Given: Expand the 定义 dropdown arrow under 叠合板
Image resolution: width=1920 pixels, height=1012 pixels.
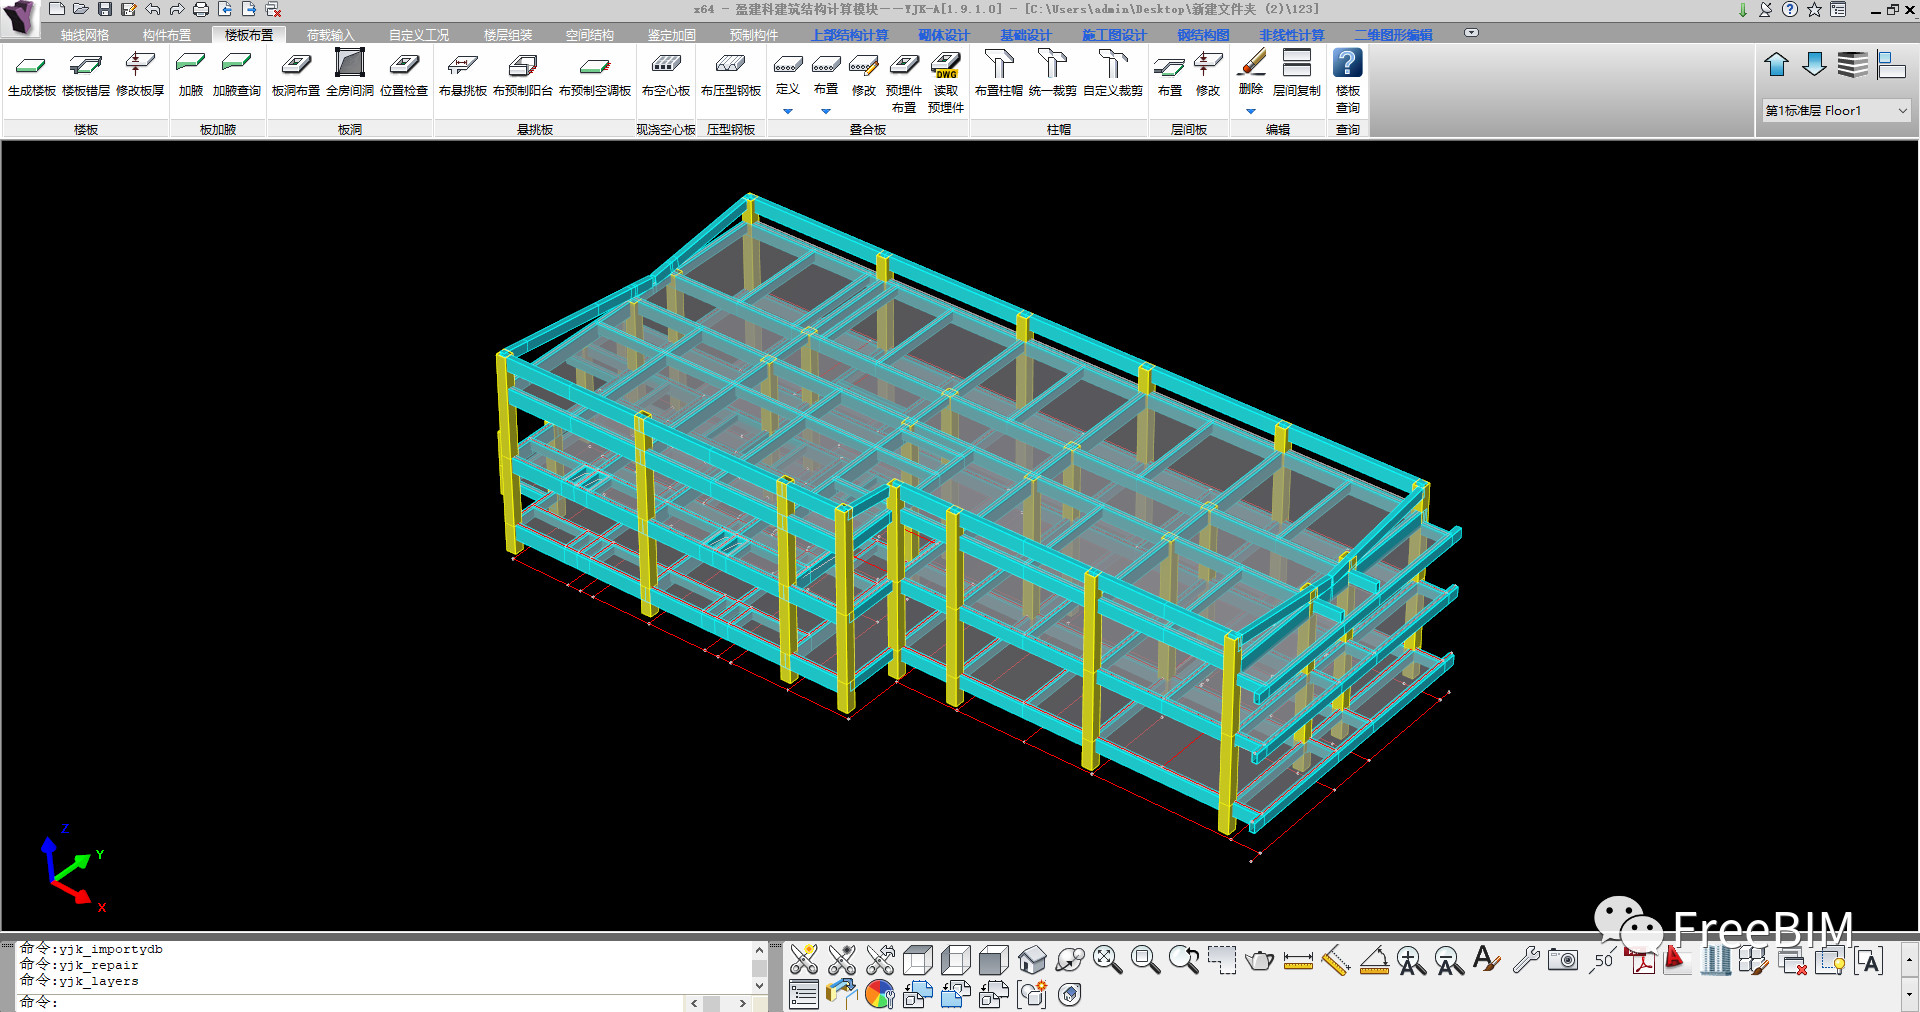Looking at the screenshot, I should pyautogui.click(x=788, y=111).
